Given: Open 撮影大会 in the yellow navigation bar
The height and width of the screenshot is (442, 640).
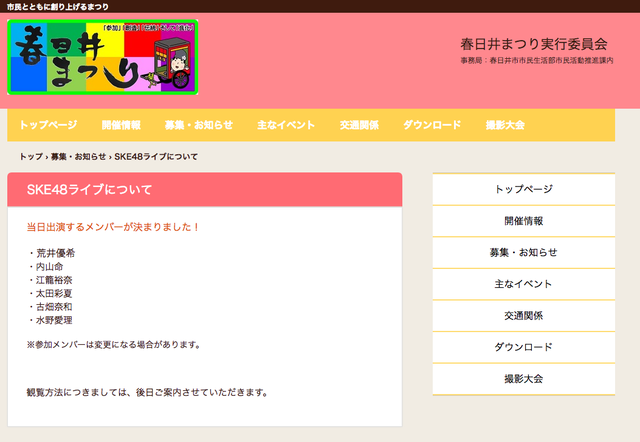Looking at the screenshot, I should (x=505, y=125).
